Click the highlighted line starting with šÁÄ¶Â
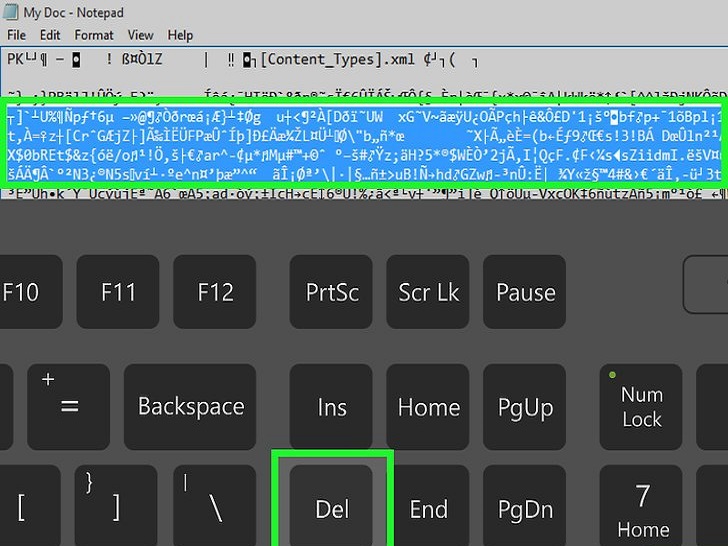728x546 pixels. 364,174
